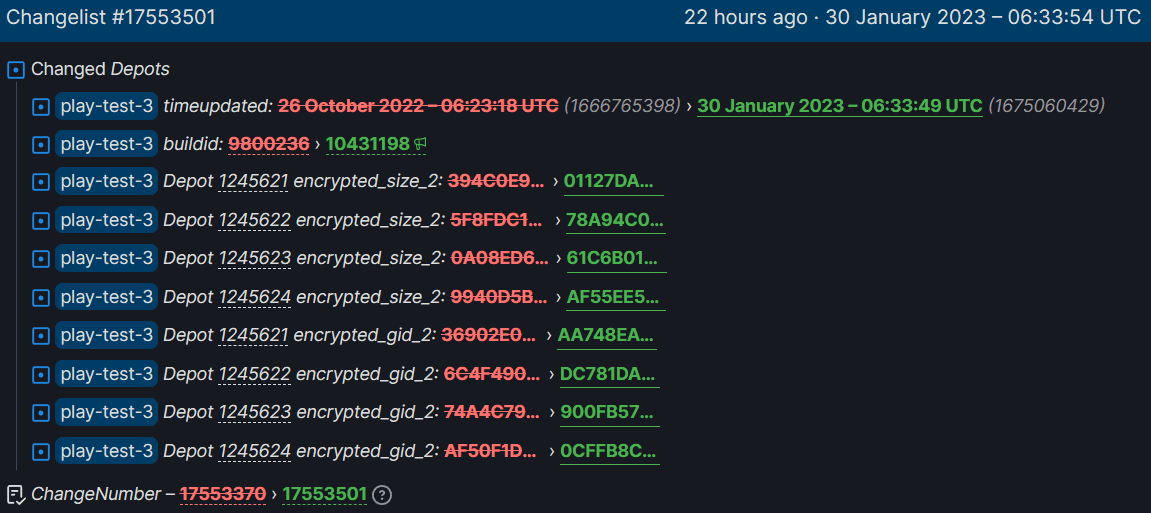Click the megaphone icon next to buildid 10431198
Image resolution: width=1151 pixels, height=513 pixels.
420,145
